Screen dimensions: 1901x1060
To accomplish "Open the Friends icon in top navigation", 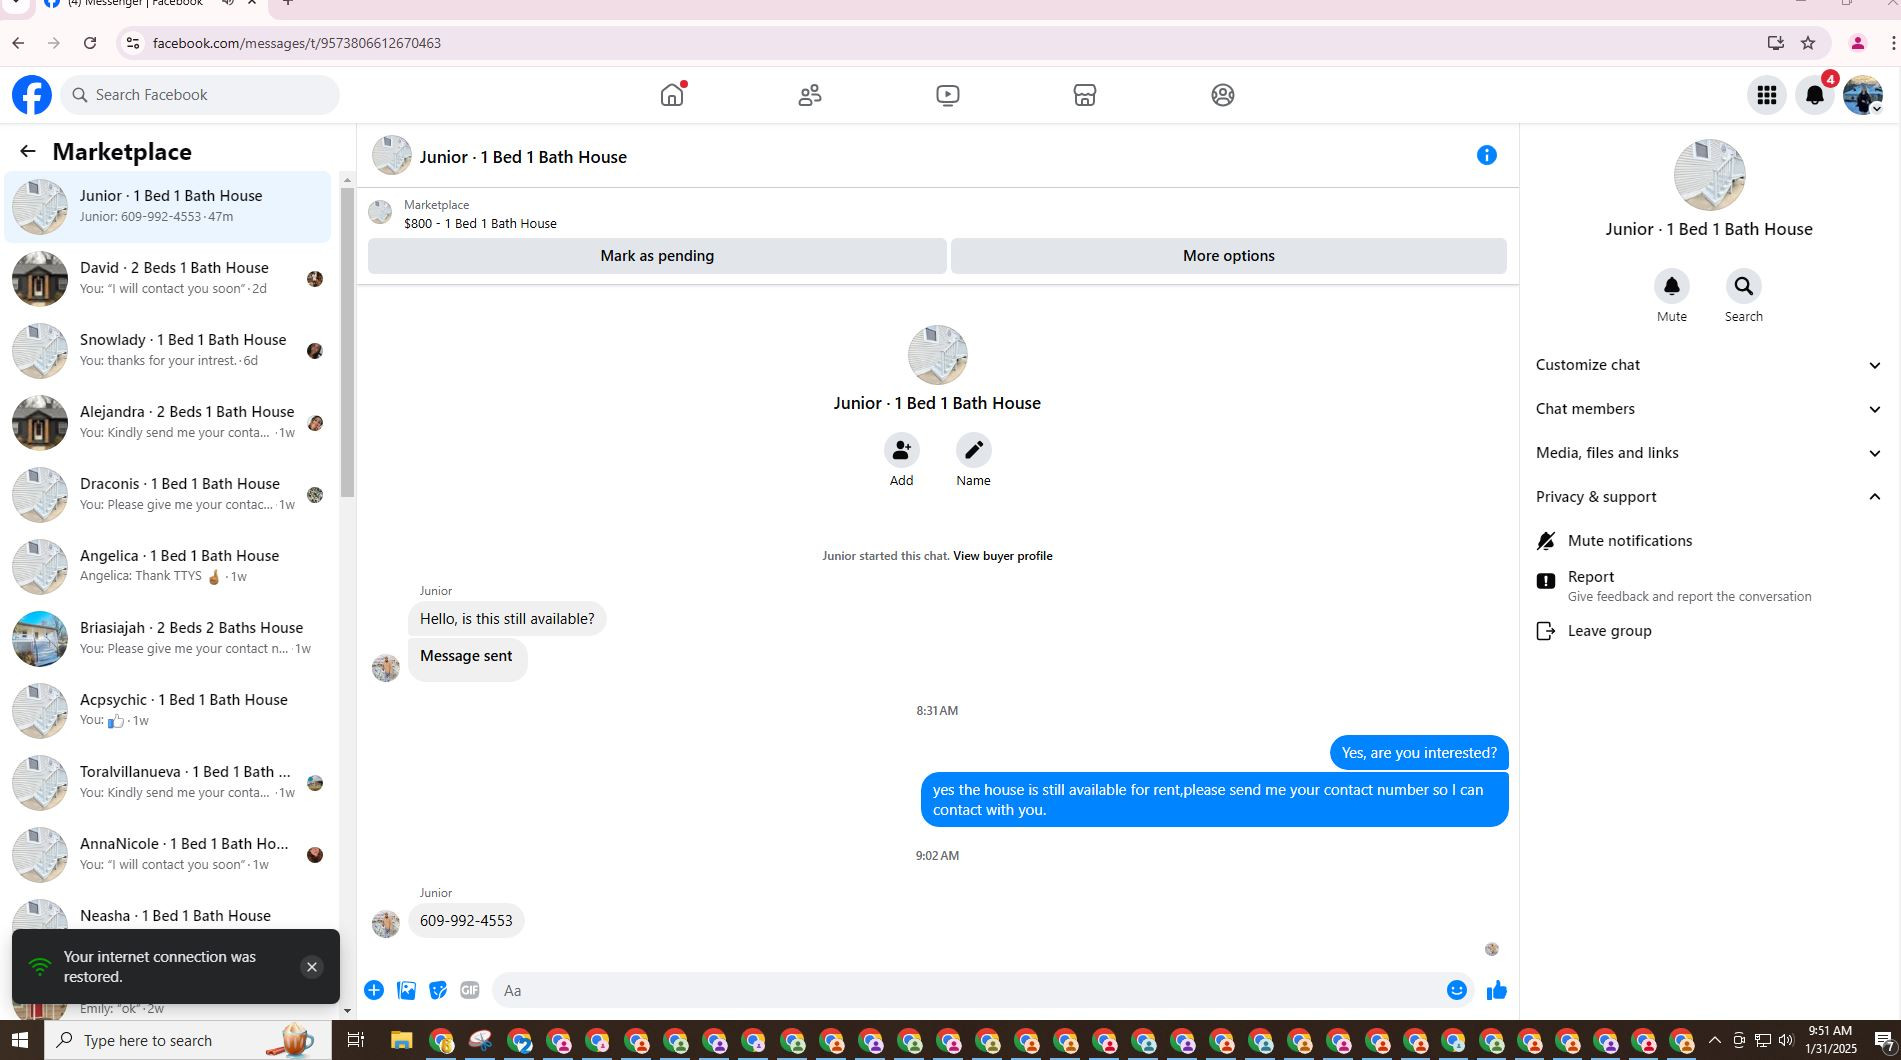I will pos(810,95).
